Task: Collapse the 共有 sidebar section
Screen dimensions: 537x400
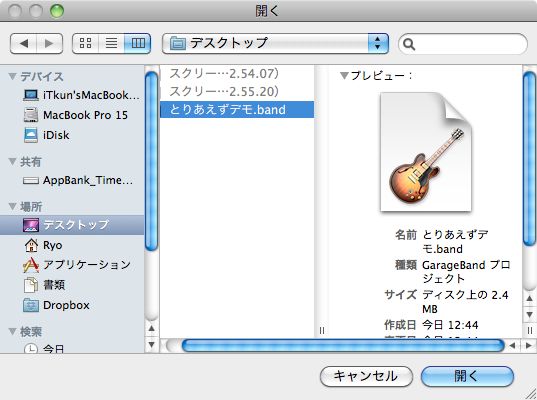Action: click(x=13, y=161)
